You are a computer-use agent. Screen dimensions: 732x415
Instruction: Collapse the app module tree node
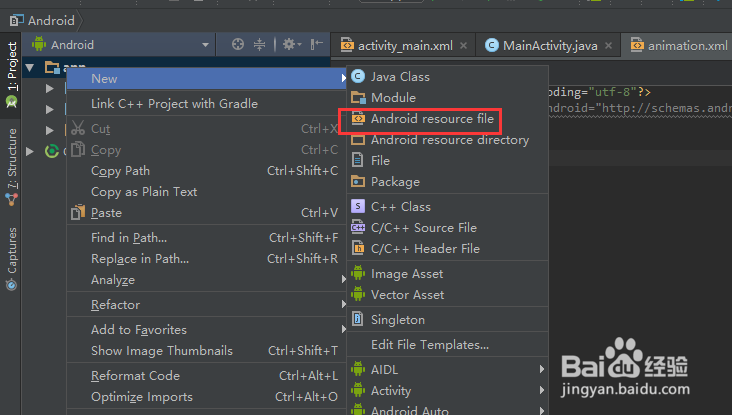[x=30, y=68]
